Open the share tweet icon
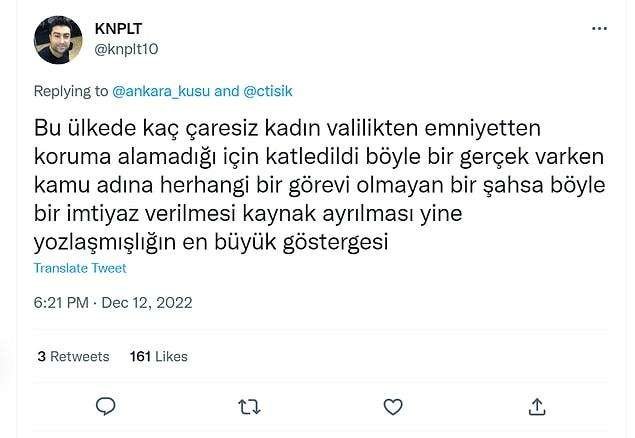Screen dimensions: 635x438 pos(536,405)
